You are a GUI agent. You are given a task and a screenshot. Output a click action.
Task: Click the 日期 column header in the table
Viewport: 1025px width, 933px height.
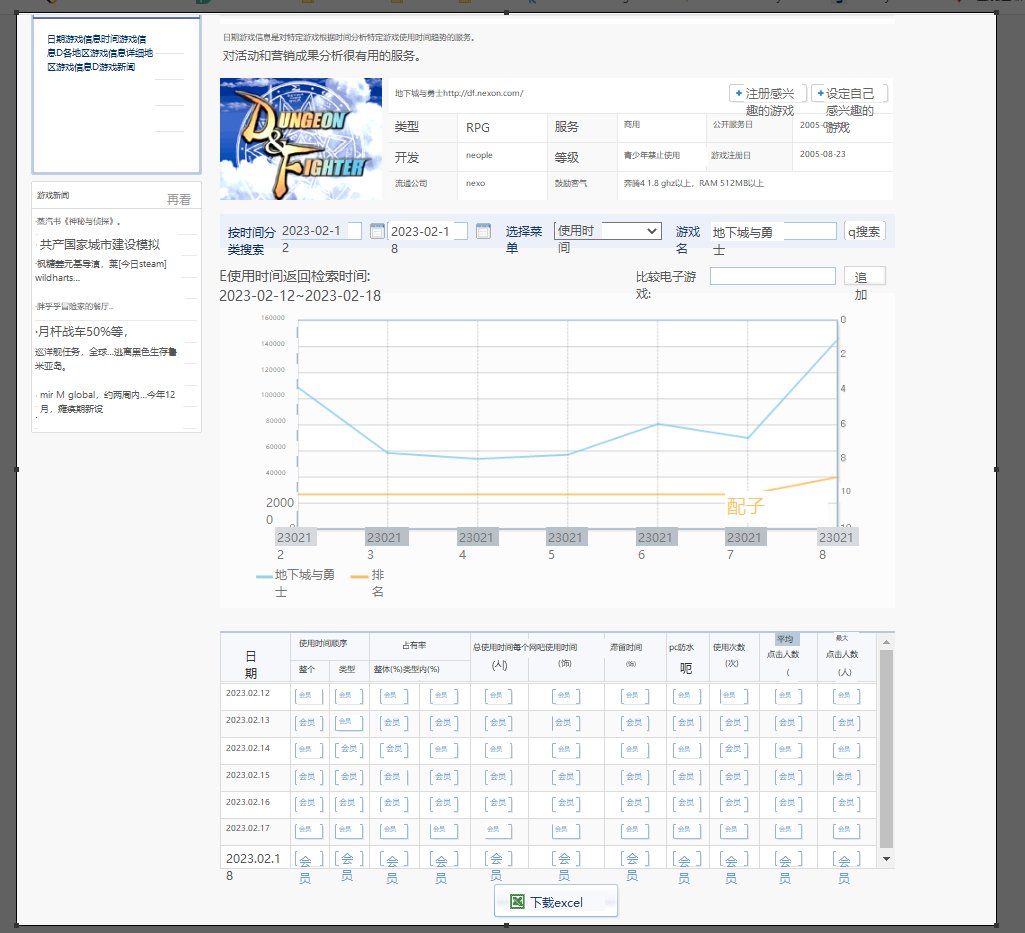point(250,664)
